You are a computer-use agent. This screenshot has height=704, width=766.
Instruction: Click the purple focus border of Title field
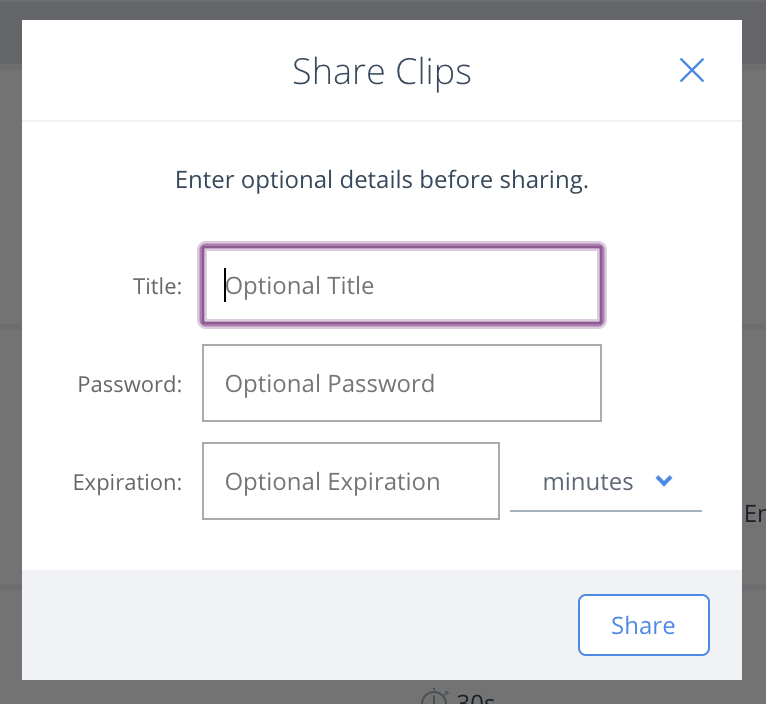[x=402, y=246]
